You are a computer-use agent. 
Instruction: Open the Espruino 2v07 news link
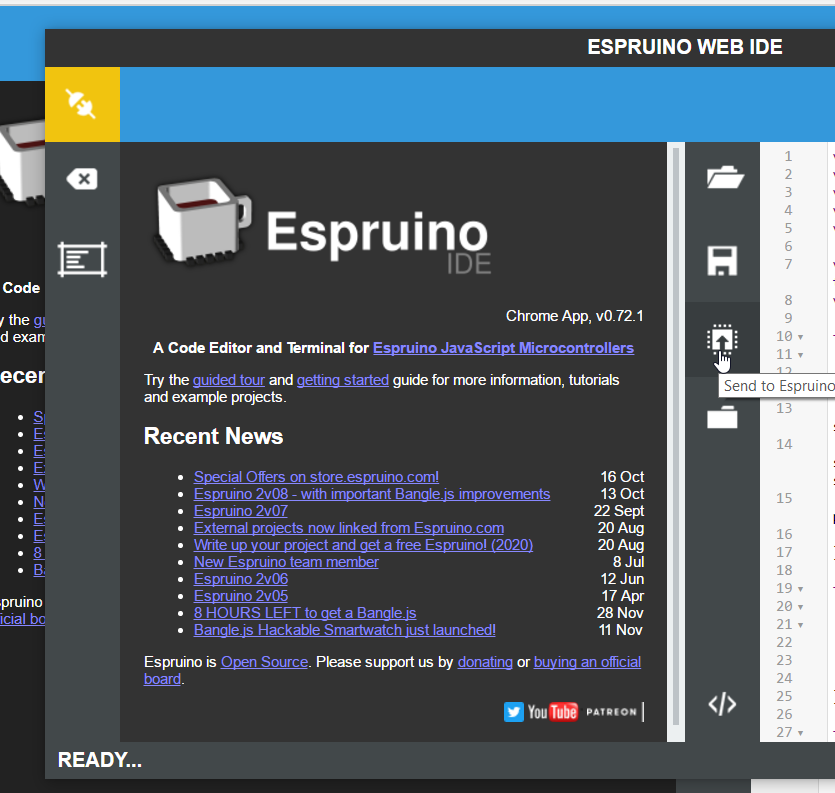[x=241, y=511]
